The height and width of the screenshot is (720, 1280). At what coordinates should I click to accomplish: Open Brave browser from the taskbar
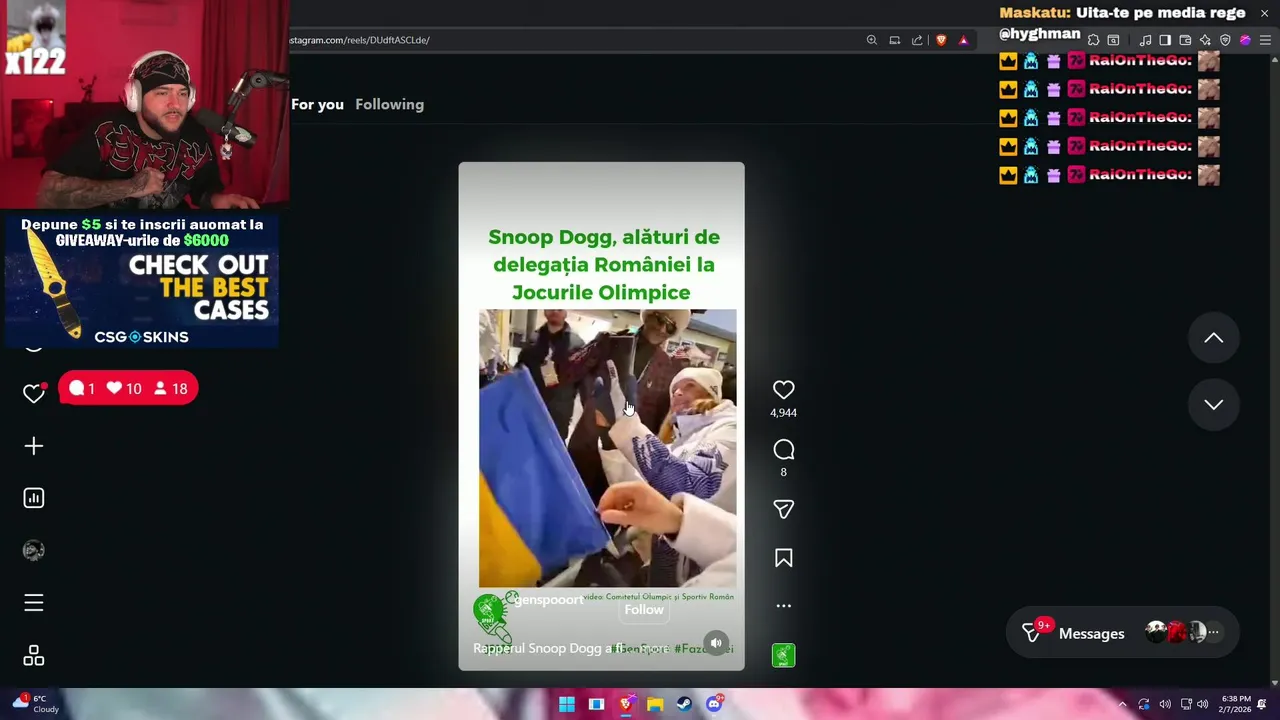click(x=626, y=704)
